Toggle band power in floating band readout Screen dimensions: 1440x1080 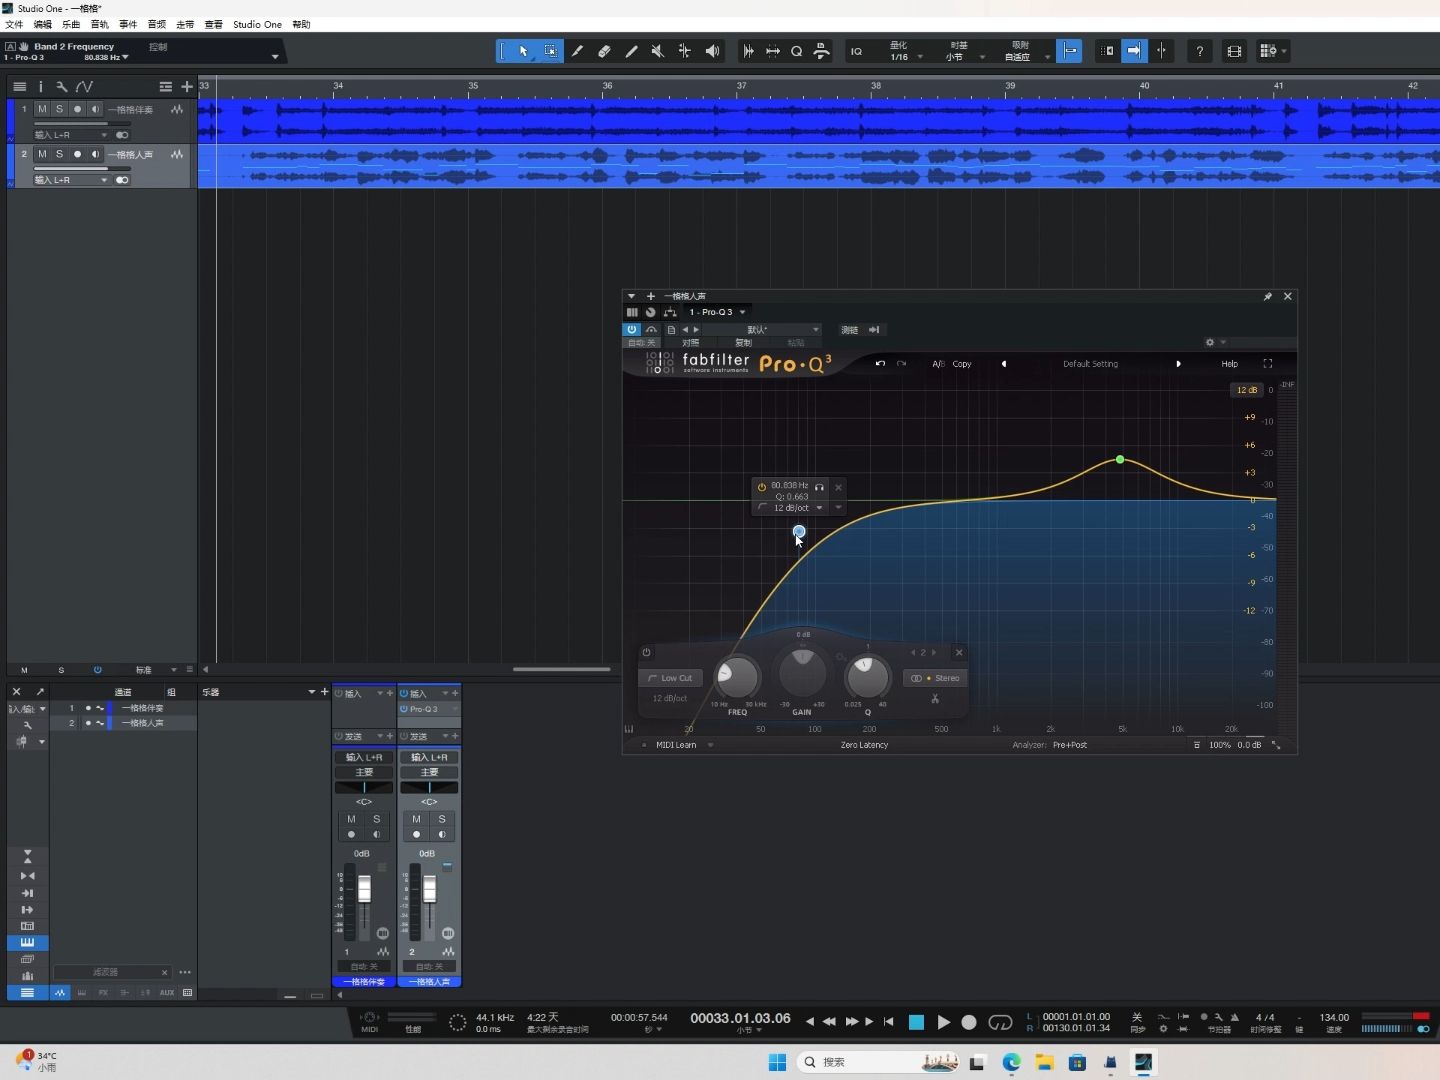762,487
